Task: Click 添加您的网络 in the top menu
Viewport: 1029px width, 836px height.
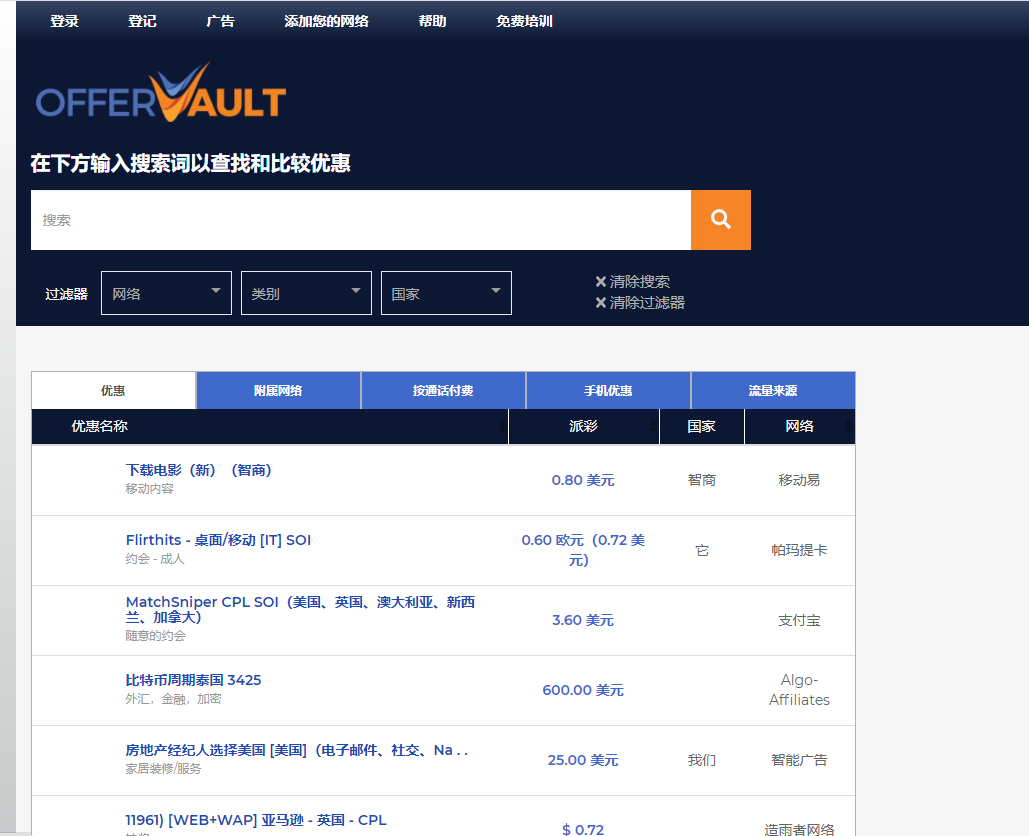Action: [x=326, y=21]
